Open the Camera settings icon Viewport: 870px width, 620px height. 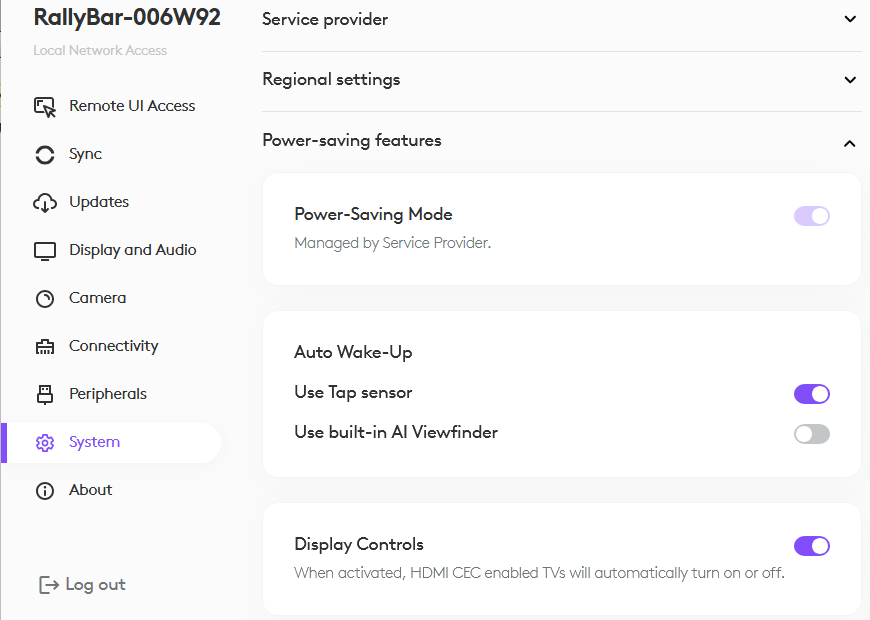(x=44, y=297)
